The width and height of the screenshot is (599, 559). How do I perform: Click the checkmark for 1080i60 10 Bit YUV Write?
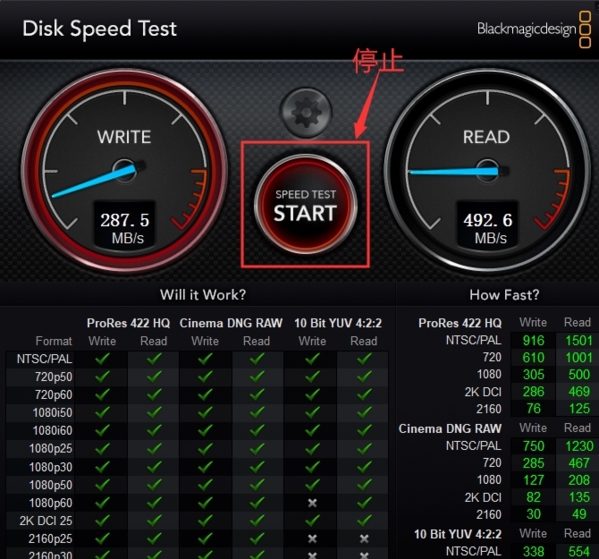tap(312, 430)
